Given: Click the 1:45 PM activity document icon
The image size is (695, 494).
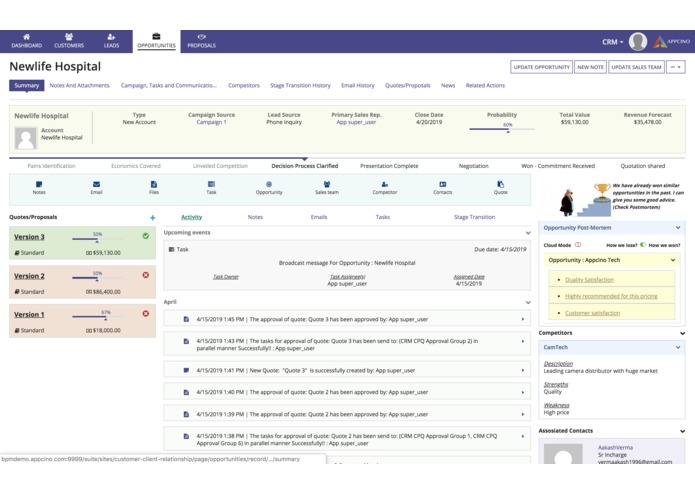Looking at the screenshot, I should click(x=186, y=319).
